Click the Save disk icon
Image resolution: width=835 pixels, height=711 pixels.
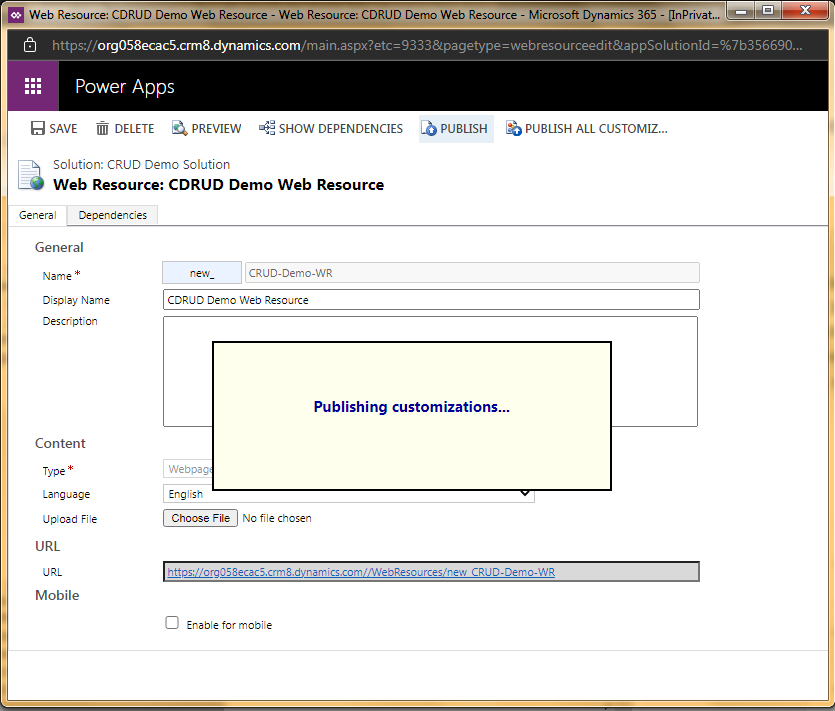click(38, 128)
